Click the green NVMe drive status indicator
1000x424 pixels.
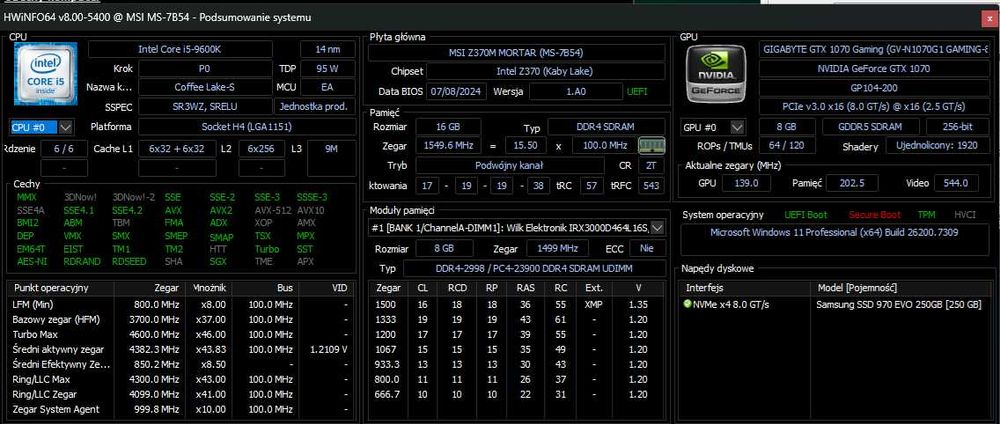(688, 304)
